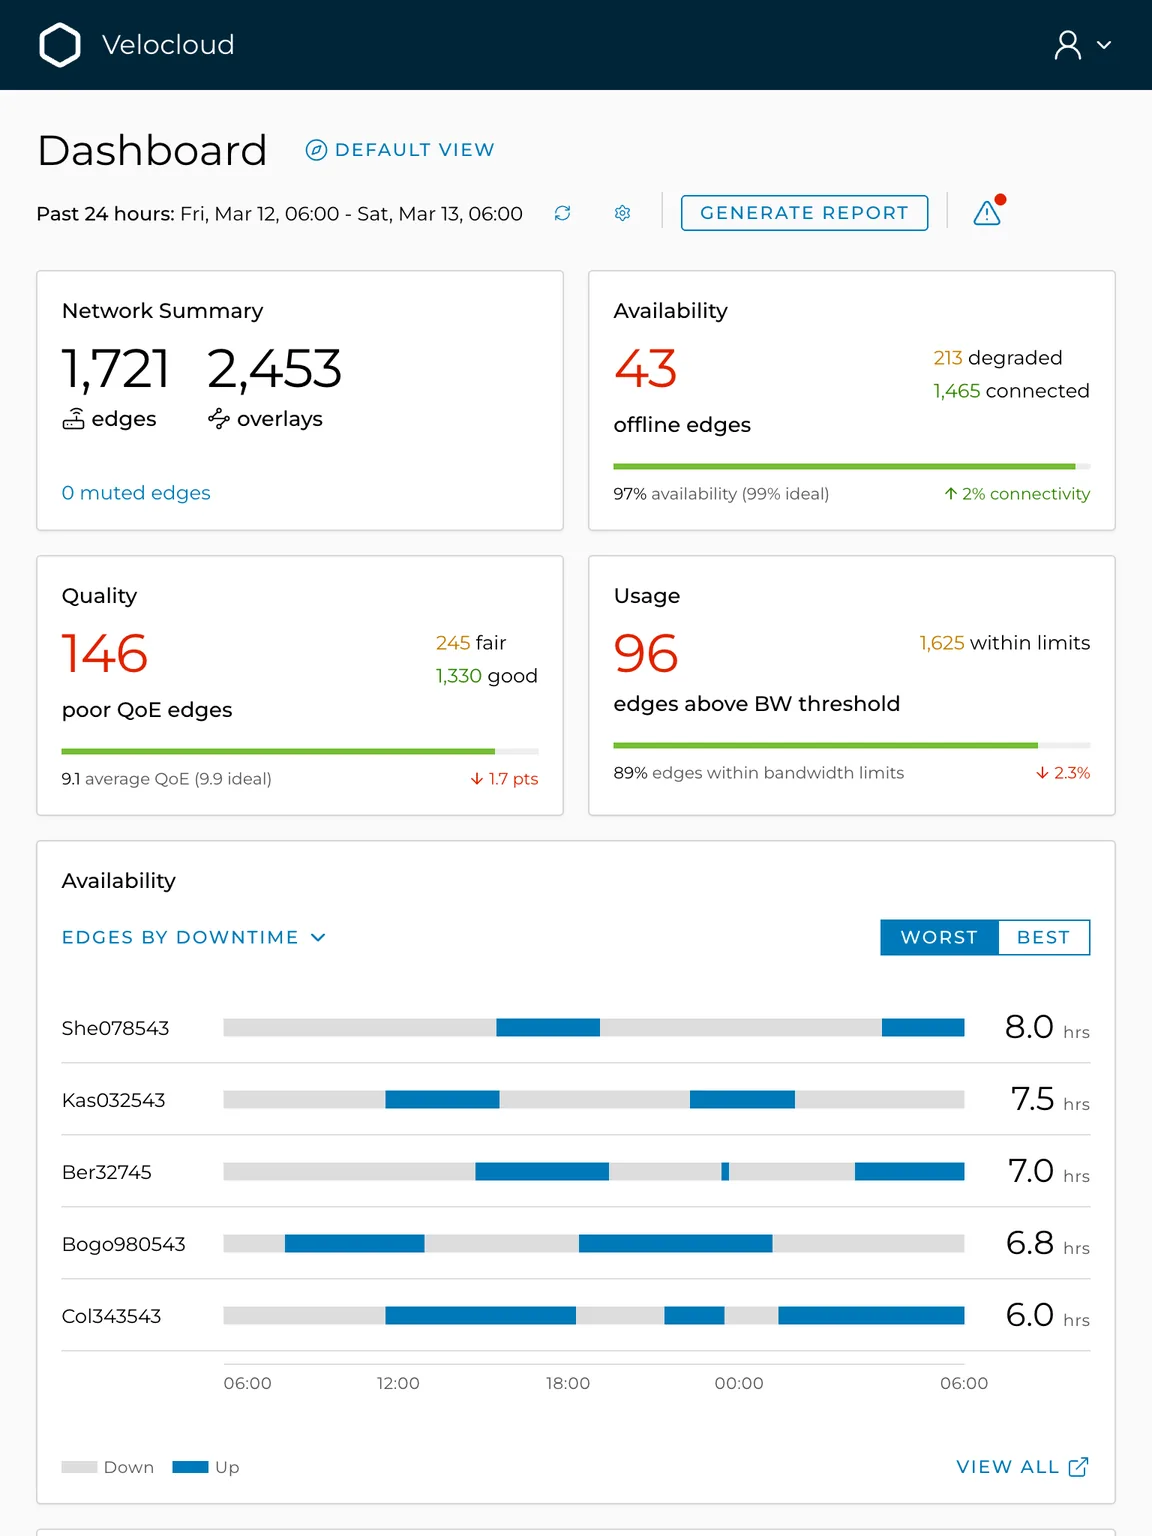Click the 43 offline edges number
The height and width of the screenshot is (1536, 1152).
pyautogui.click(x=646, y=369)
